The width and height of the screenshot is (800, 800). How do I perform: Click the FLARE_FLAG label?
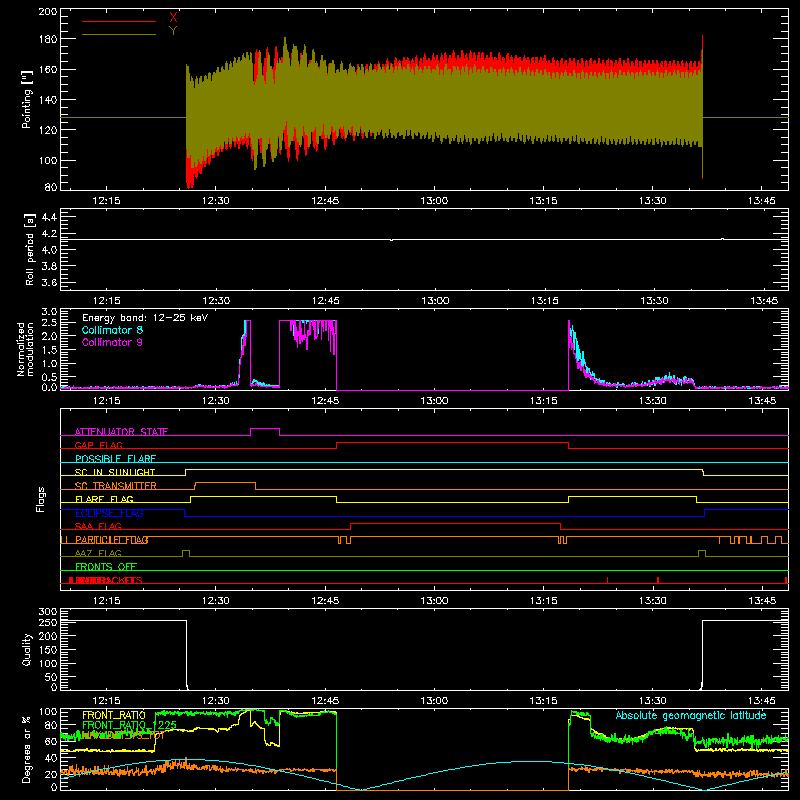click(104, 499)
